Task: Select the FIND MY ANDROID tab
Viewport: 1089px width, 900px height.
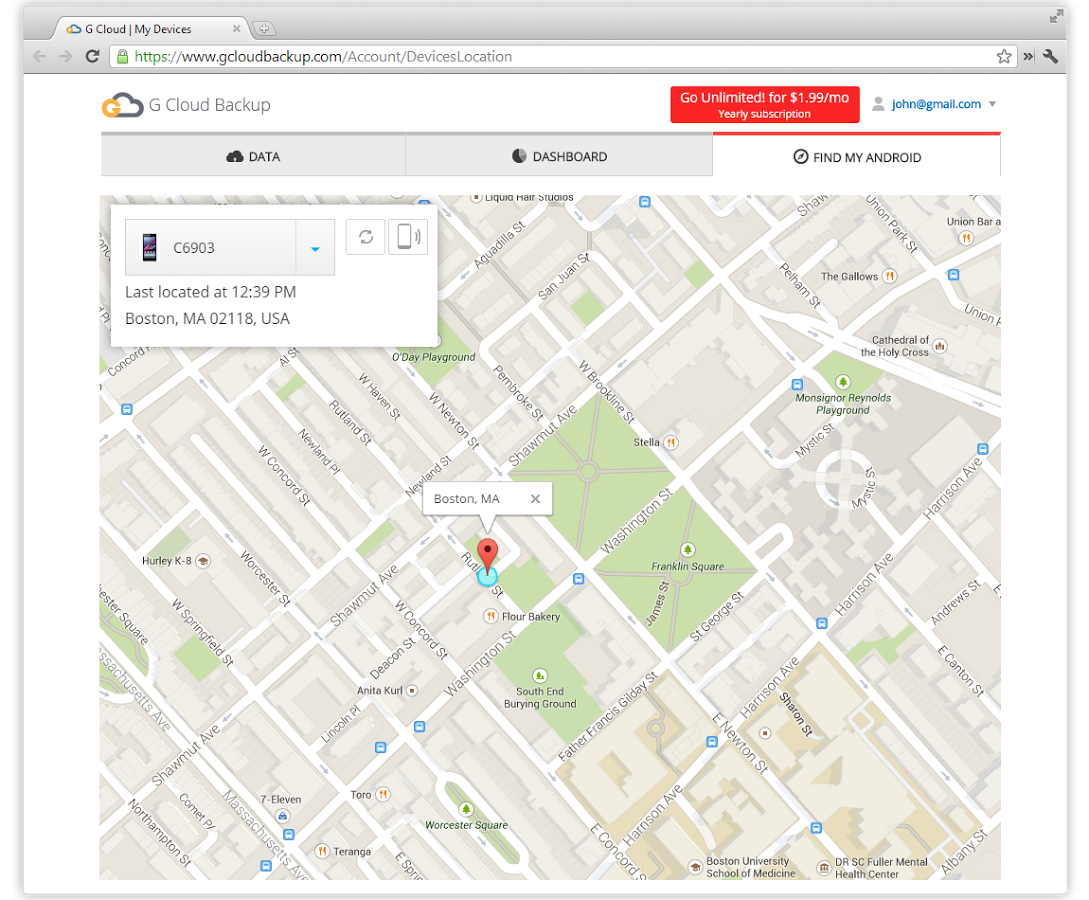Action: 856,157
